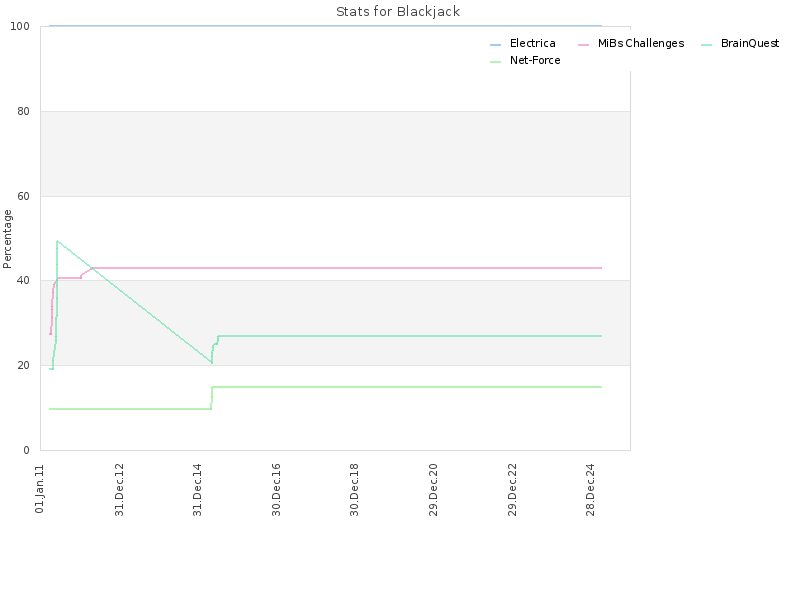Screen dimensions: 800x600
Task: Click the 80 y-axis tick label
Action: (x=23, y=111)
